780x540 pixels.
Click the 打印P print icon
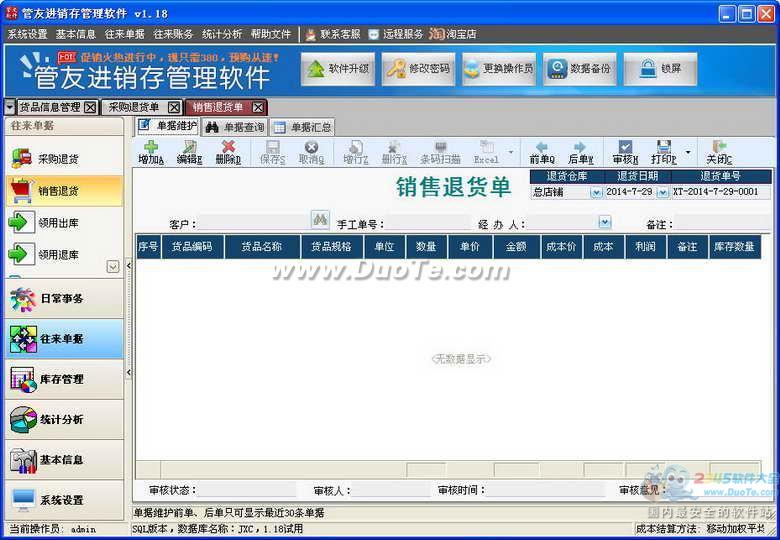[664, 152]
